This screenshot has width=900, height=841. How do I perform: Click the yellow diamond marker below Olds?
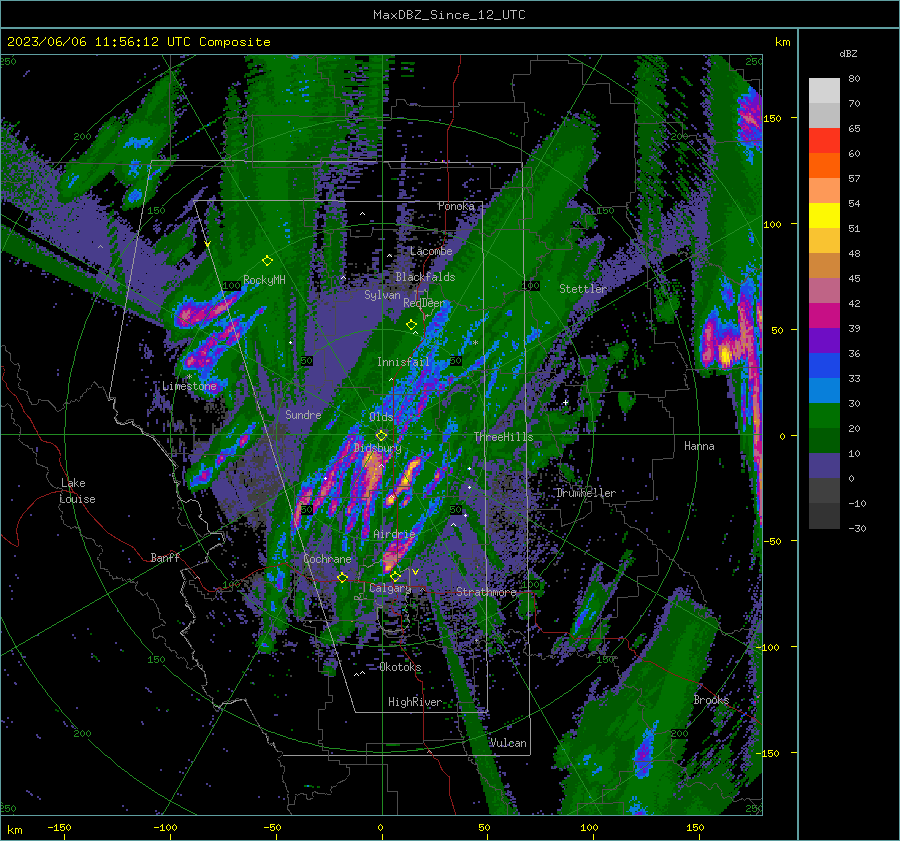click(x=381, y=436)
